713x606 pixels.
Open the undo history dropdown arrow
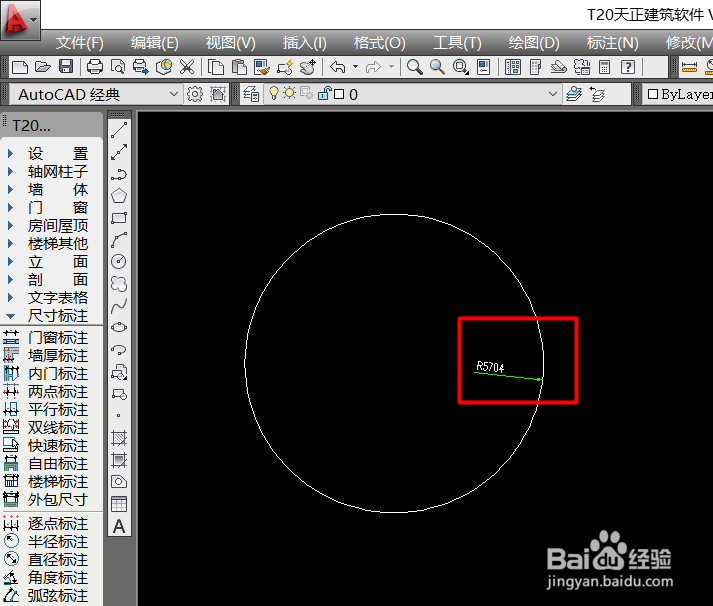[x=355, y=67]
